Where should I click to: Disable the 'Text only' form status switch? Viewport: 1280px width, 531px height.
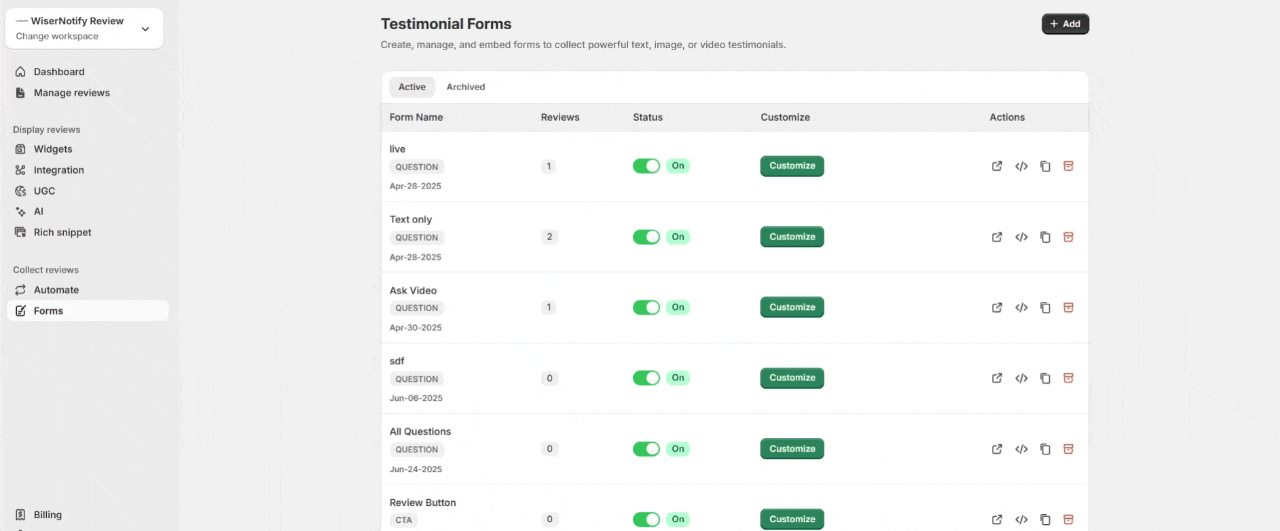click(646, 237)
